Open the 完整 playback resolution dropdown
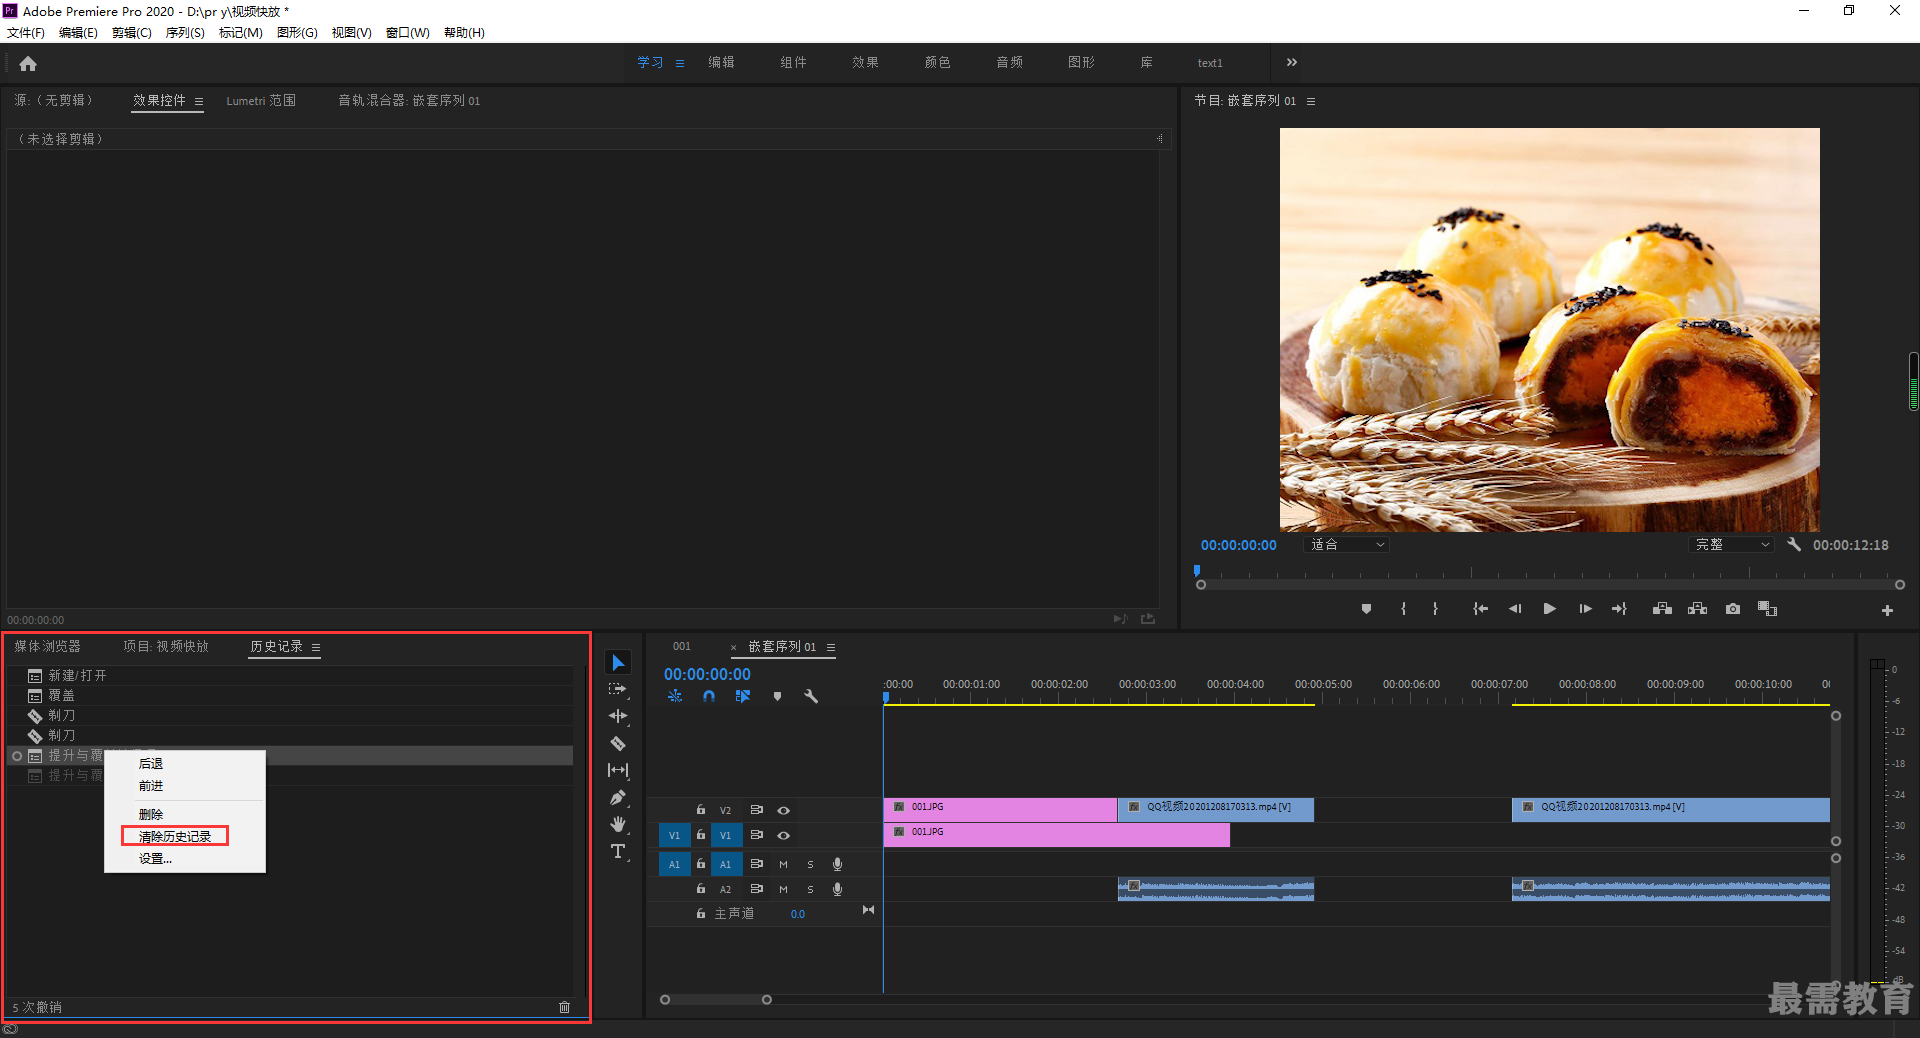 click(1733, 545)
